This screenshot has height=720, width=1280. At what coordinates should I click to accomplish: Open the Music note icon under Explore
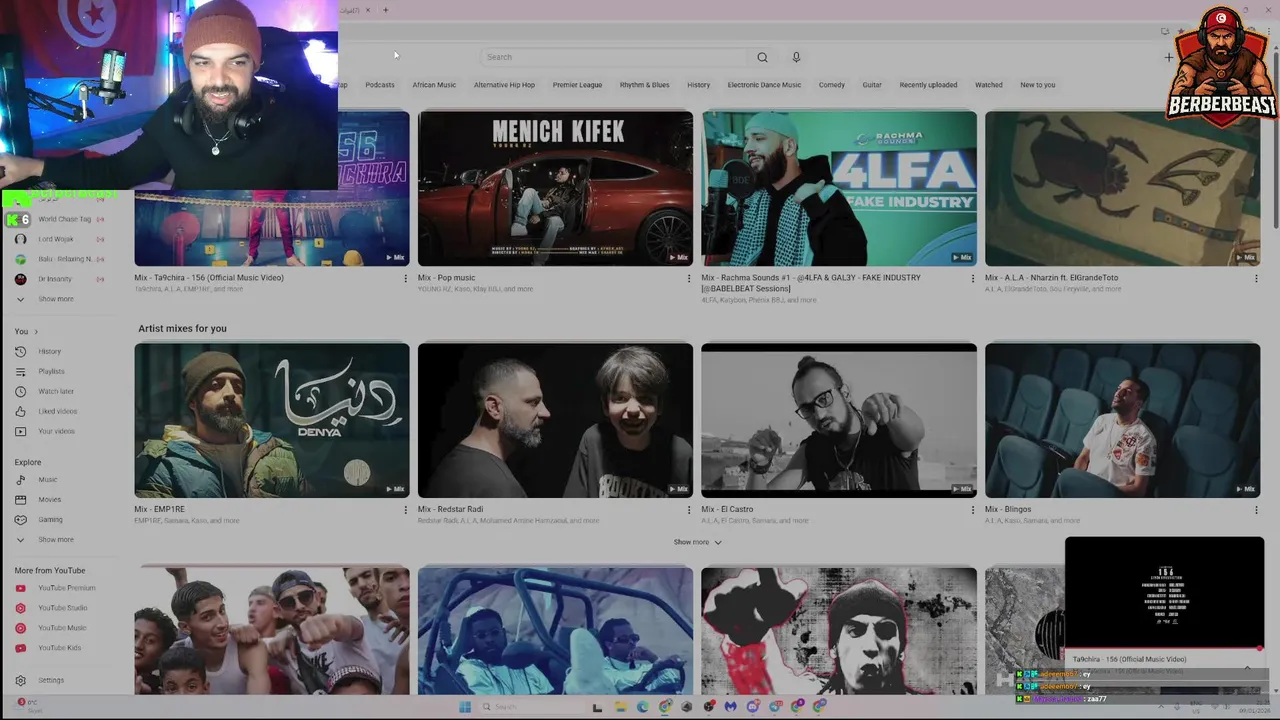tap(20, 480)
